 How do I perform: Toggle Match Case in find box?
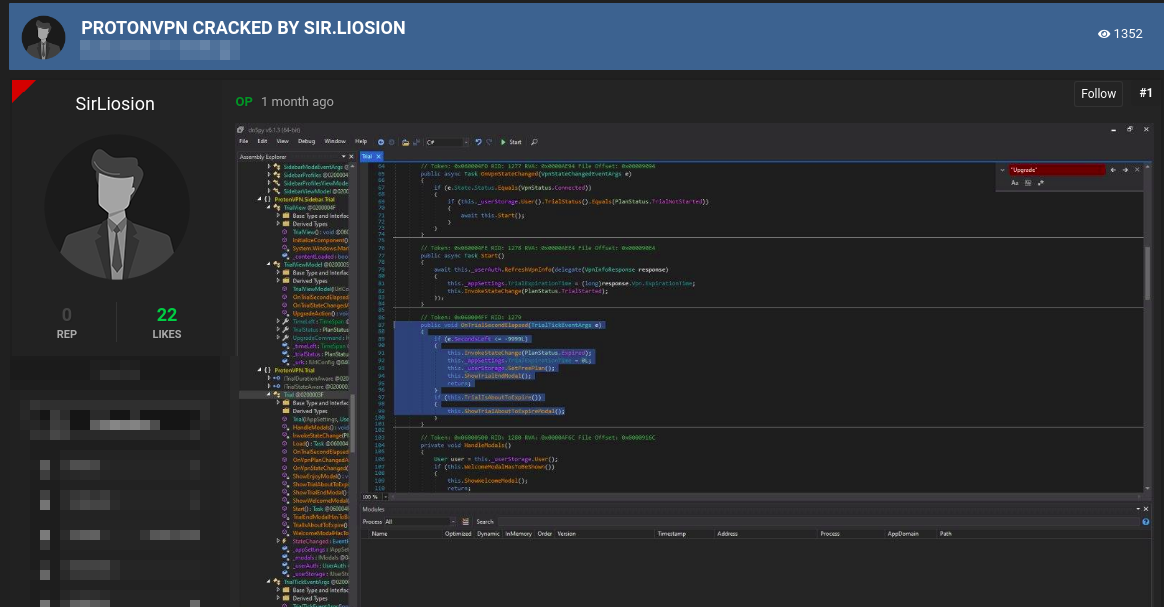coord(1015,183)
